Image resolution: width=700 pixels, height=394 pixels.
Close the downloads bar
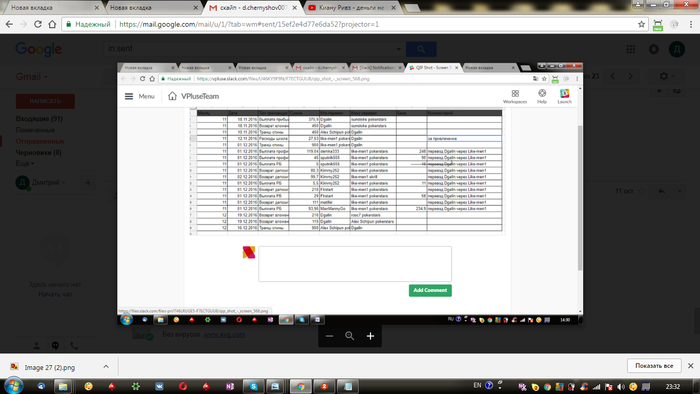point(691,366)
